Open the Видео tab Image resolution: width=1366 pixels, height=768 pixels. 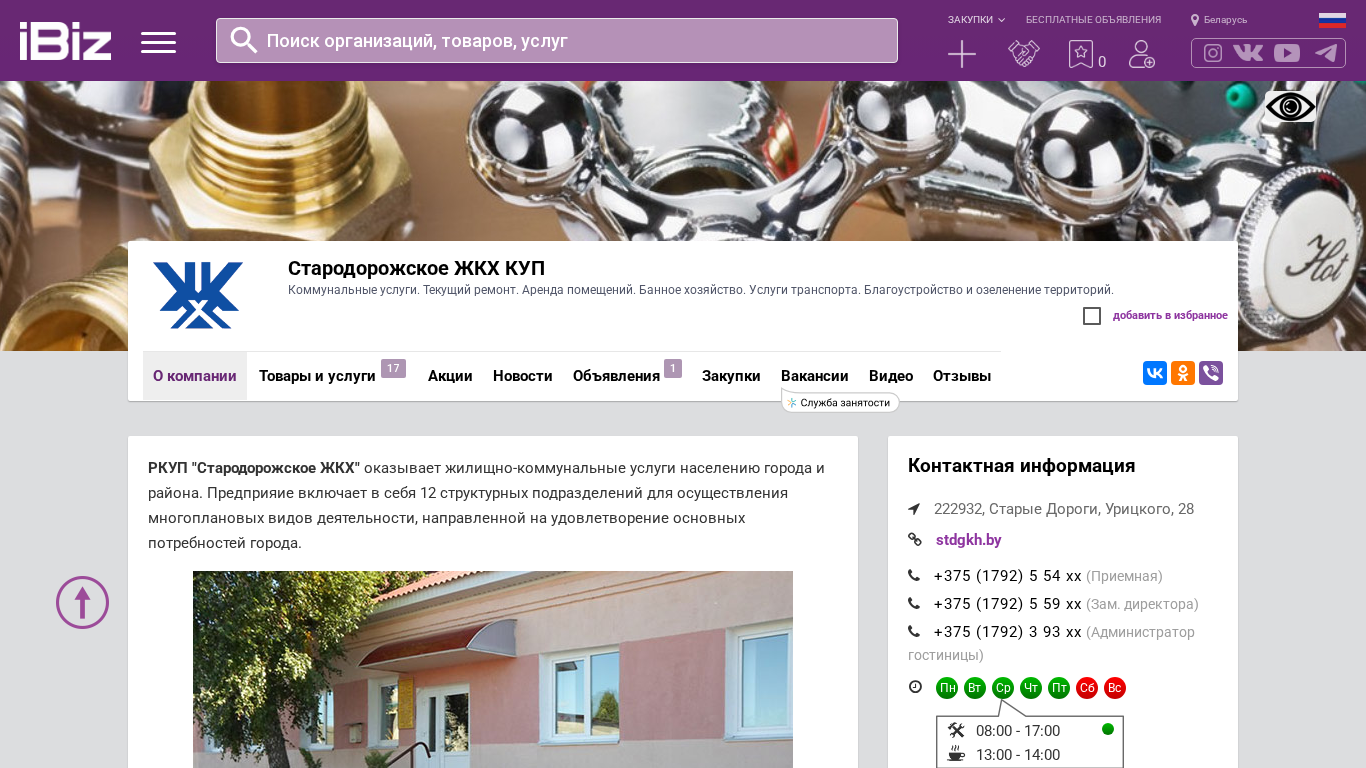pos(891,376)
